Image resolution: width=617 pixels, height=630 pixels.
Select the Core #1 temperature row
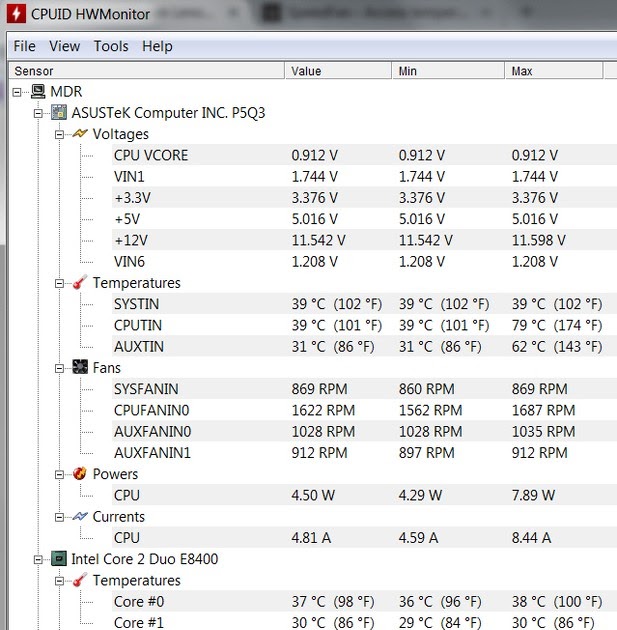point(364,622)
